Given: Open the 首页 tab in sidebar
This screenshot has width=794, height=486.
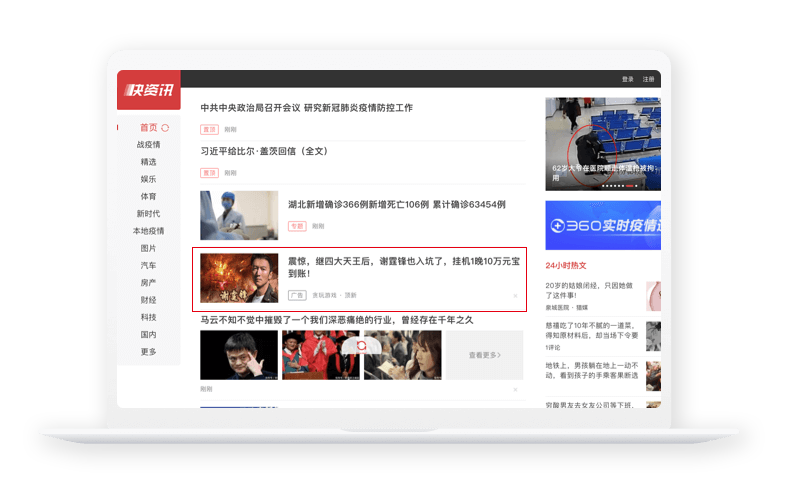Looking at the screenshot, I should 148,128.
